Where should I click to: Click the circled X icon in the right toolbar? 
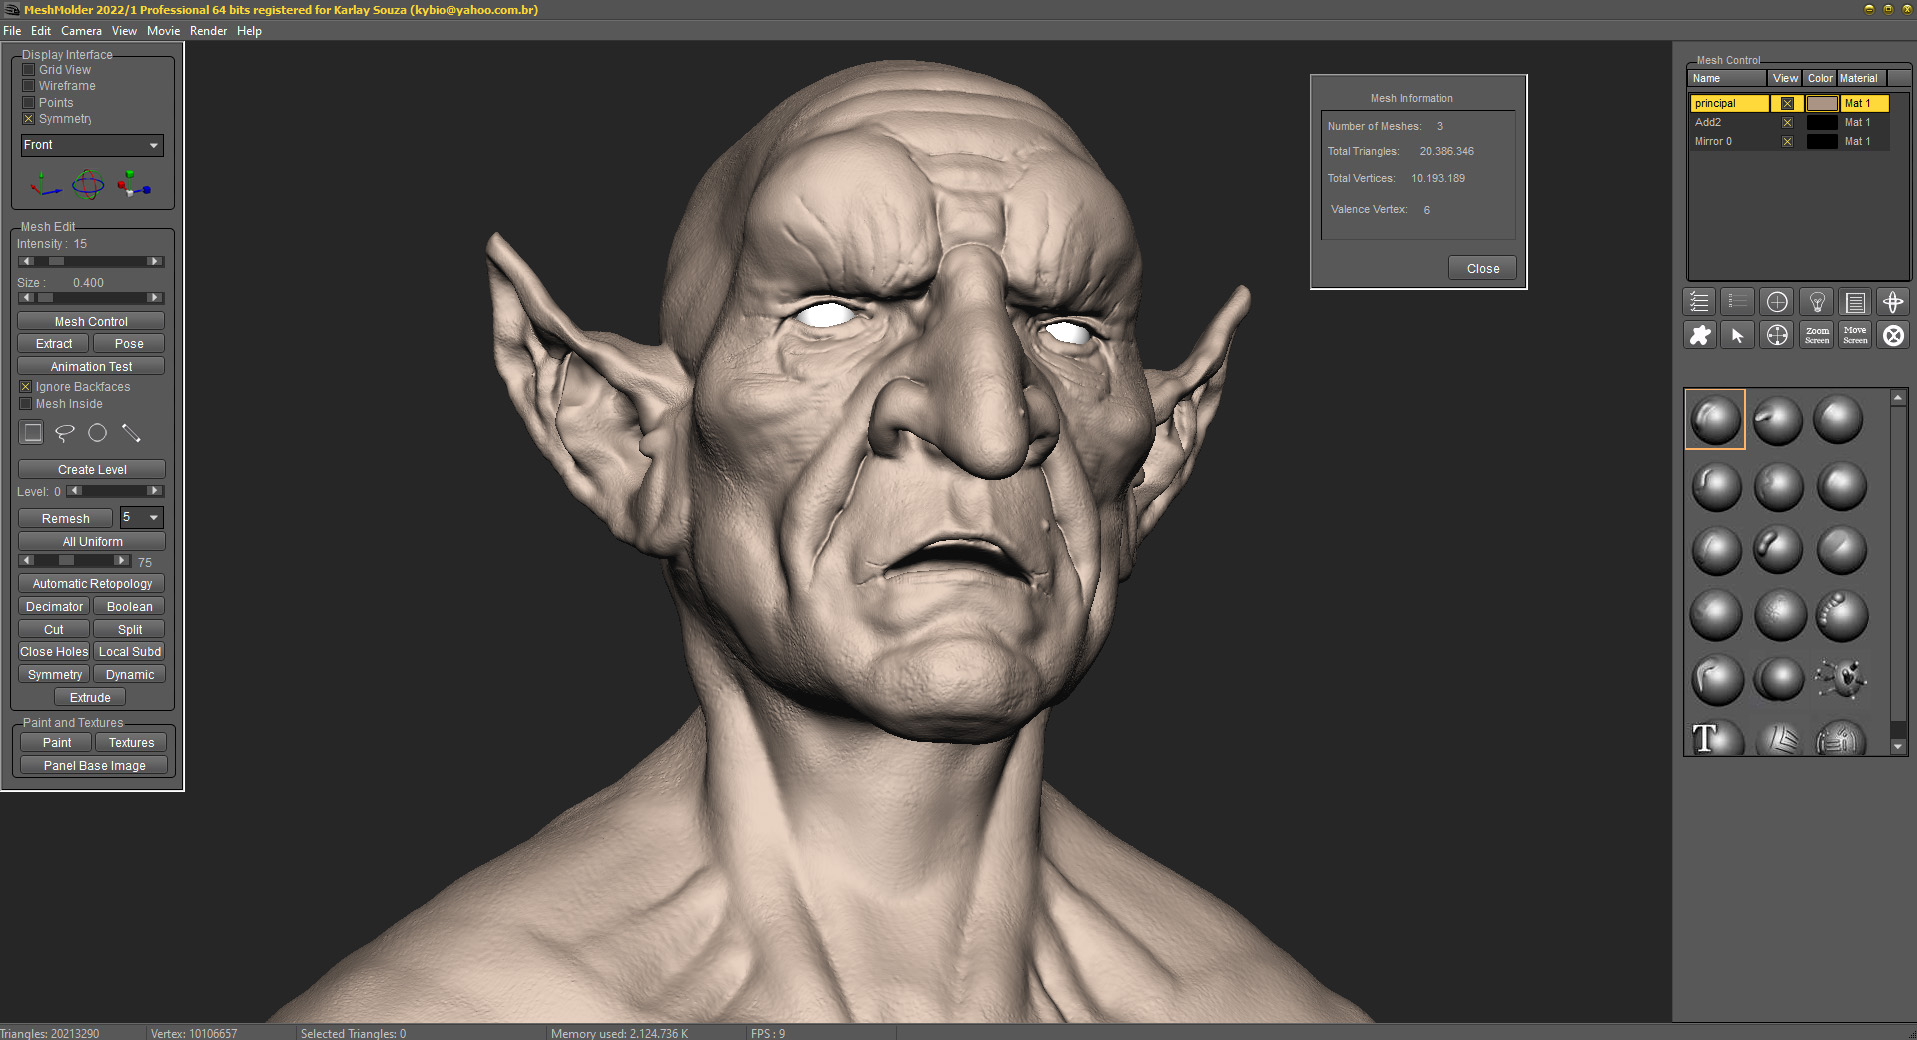click(x=1893, y=335)
